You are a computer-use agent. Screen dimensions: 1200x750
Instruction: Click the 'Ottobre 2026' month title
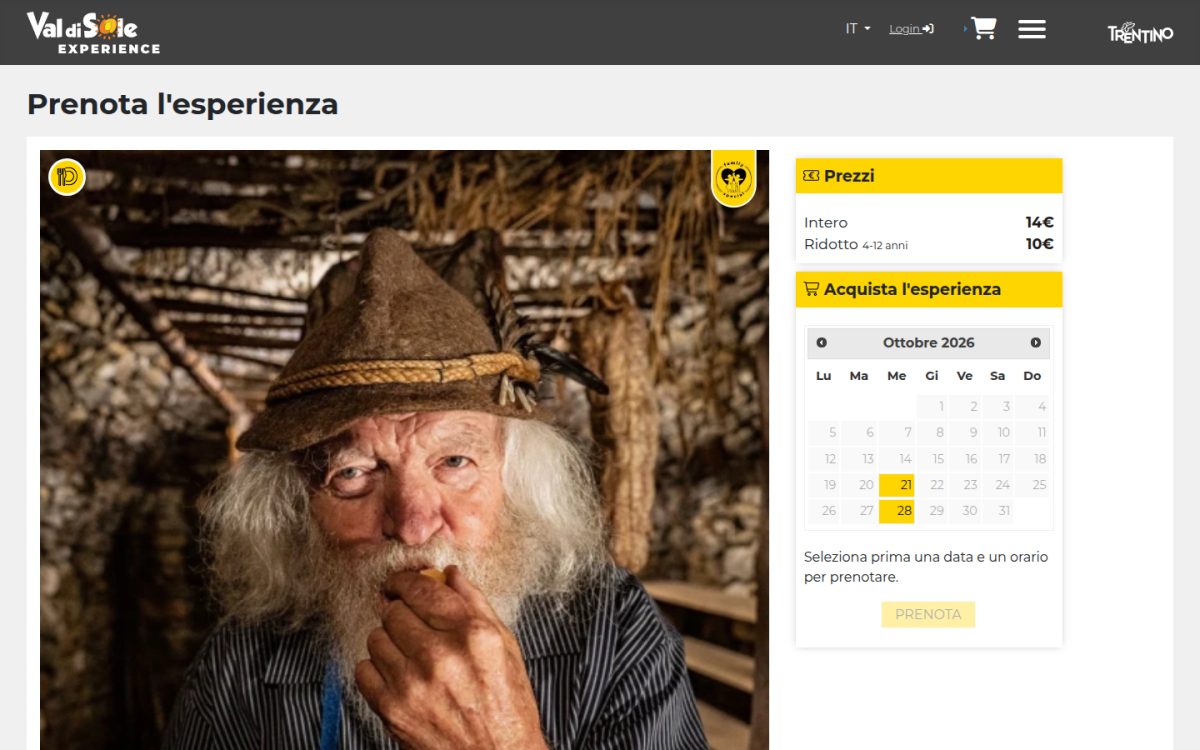click(x=929, y=343)
